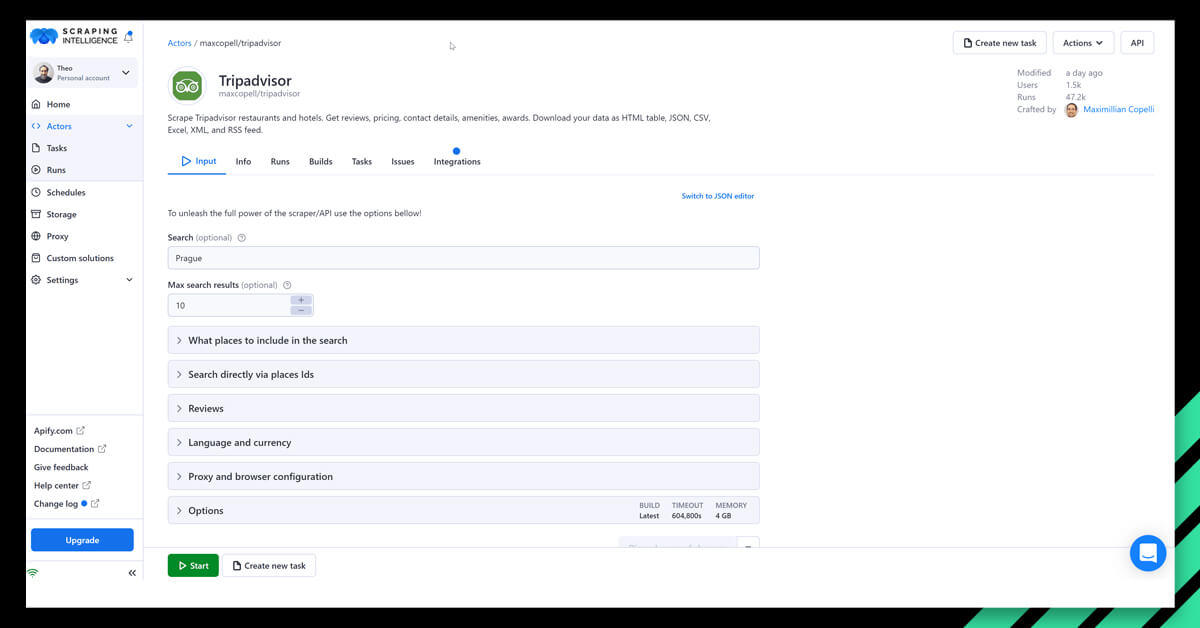Switch to the Integrations tab
Viewport: 1200px width, 628px height.
[457, 161]
